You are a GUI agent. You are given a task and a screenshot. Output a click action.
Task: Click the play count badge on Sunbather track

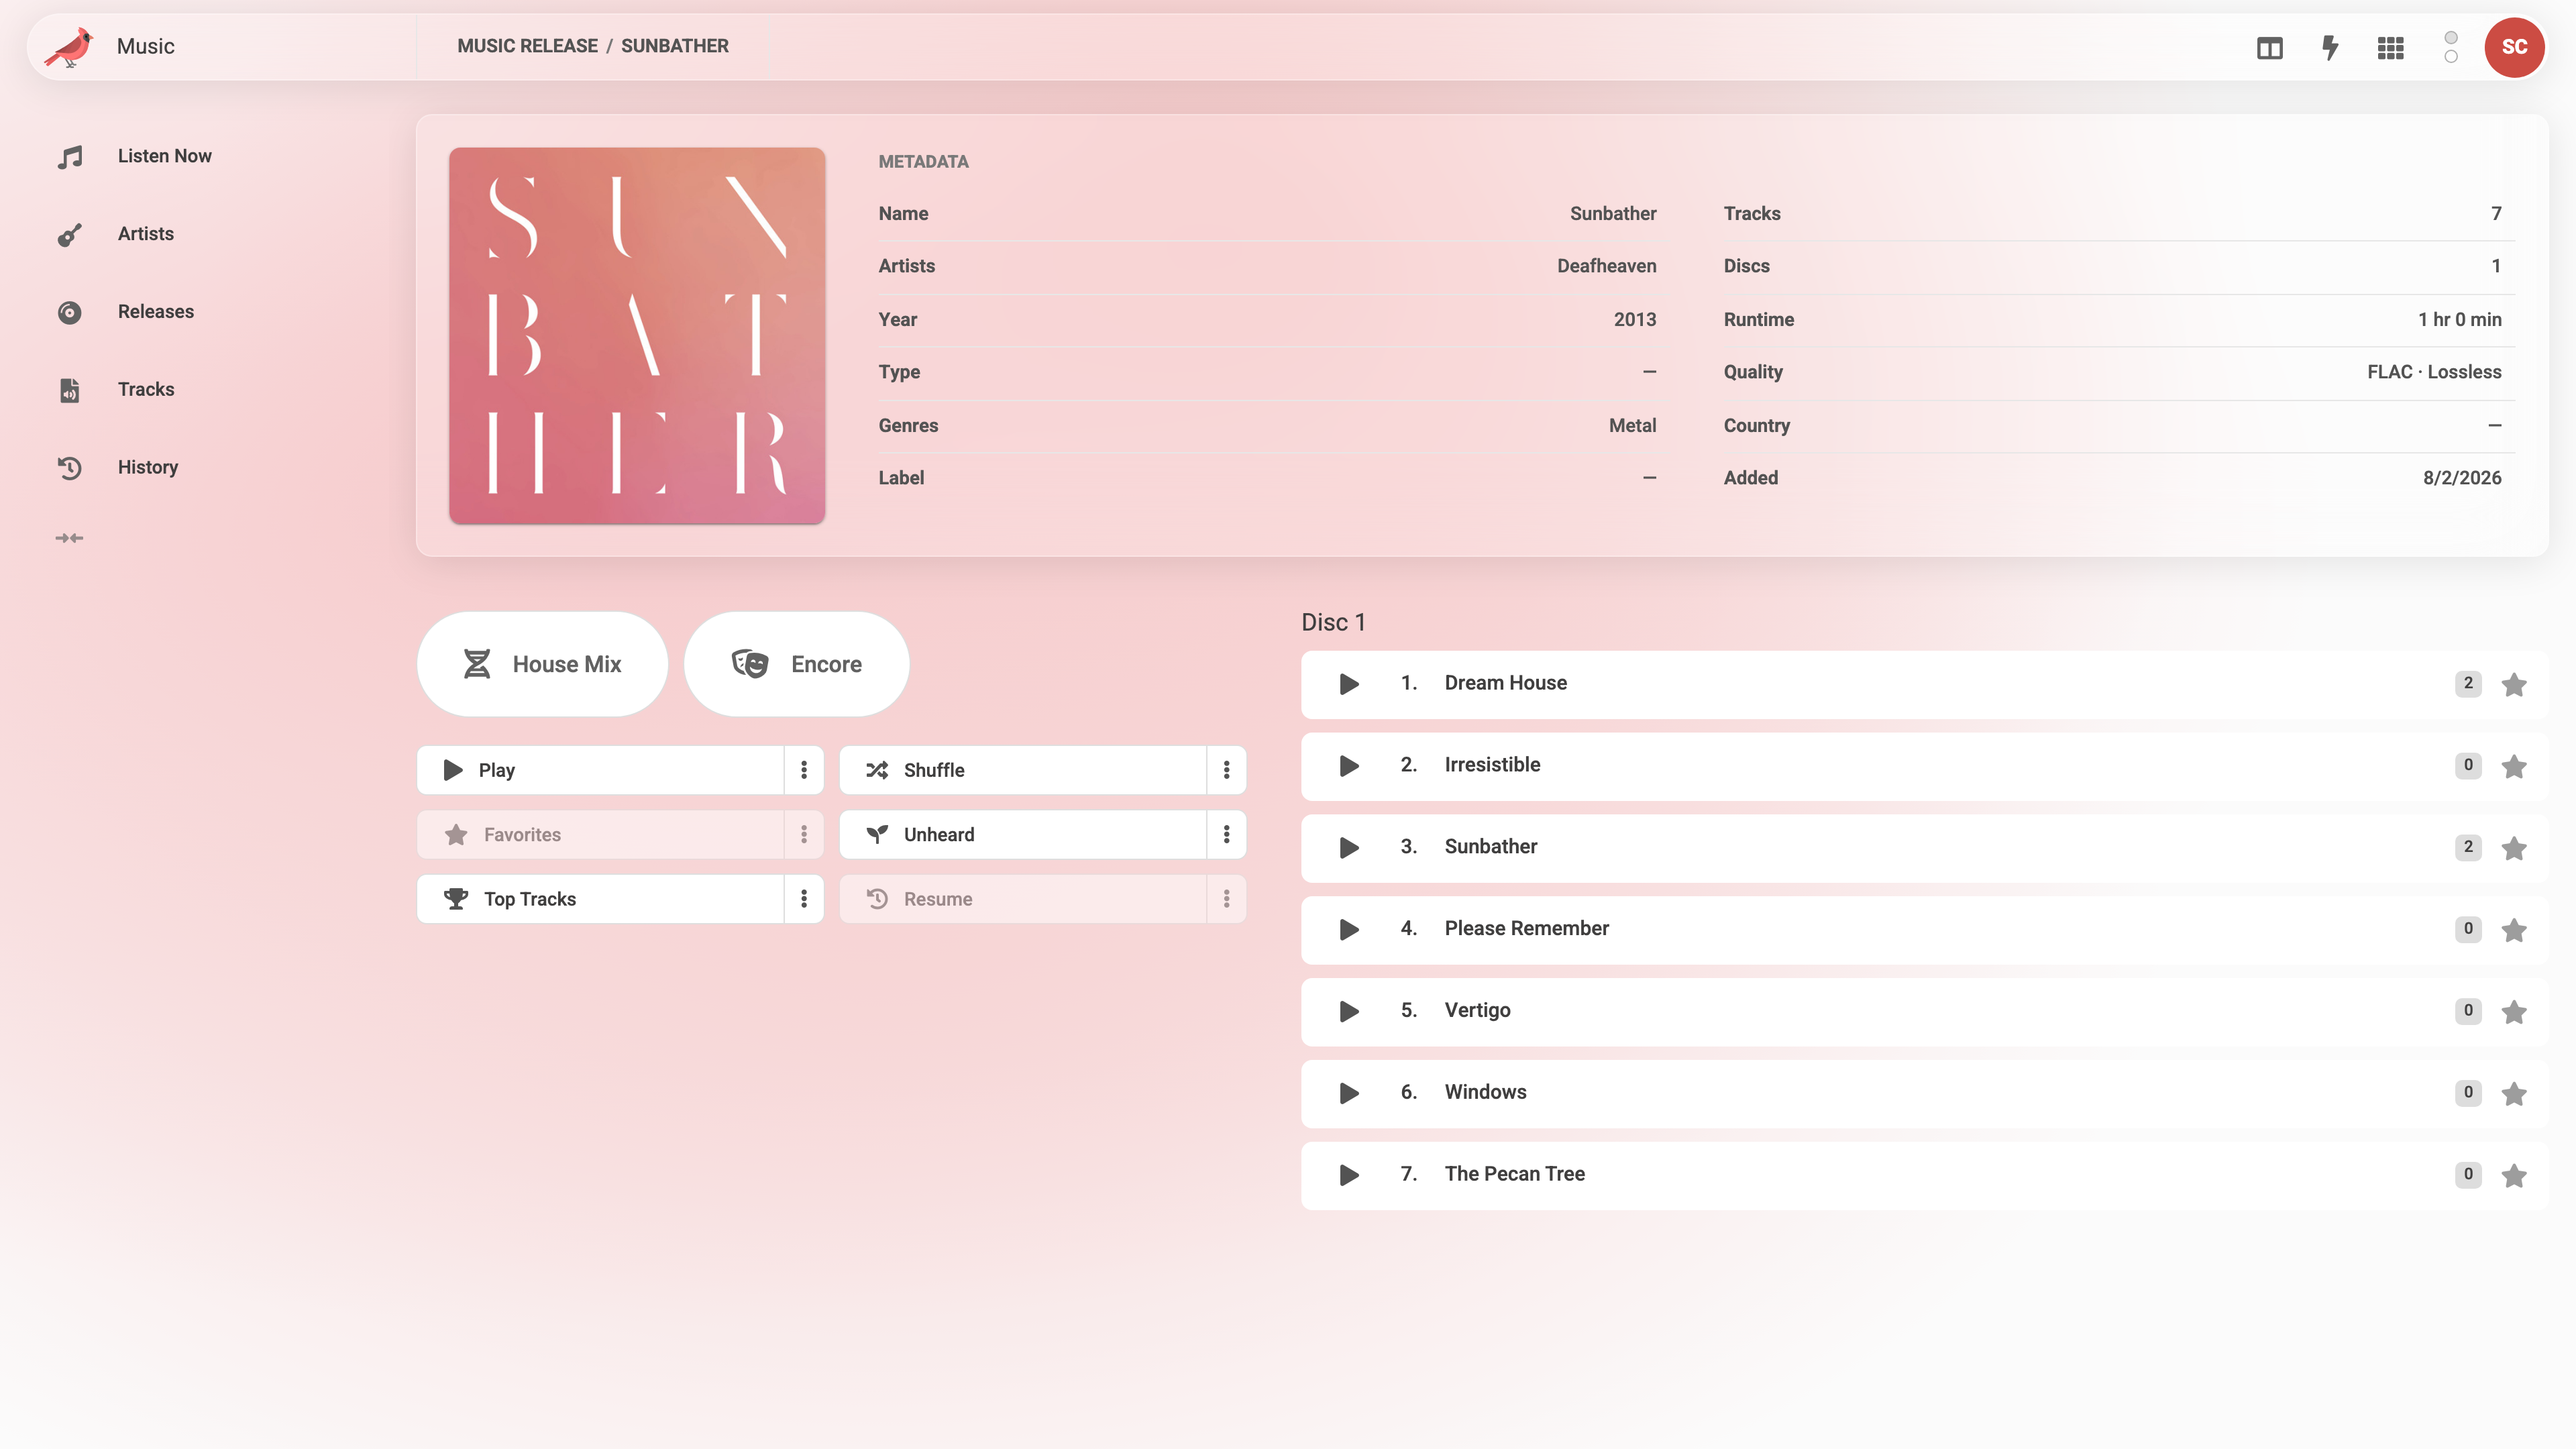pos(2468,848)
